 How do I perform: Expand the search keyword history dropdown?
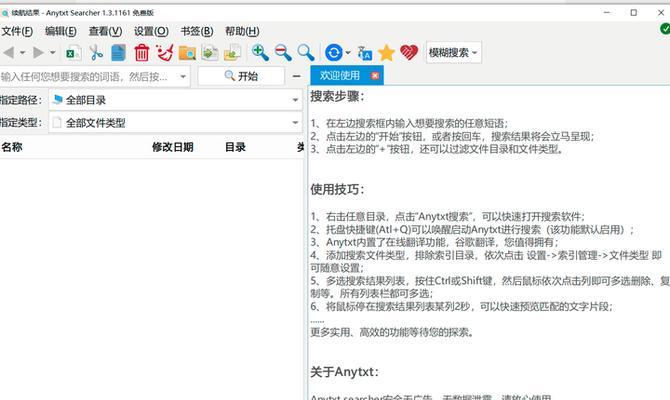pyautogui.click(x=183, y=77)
